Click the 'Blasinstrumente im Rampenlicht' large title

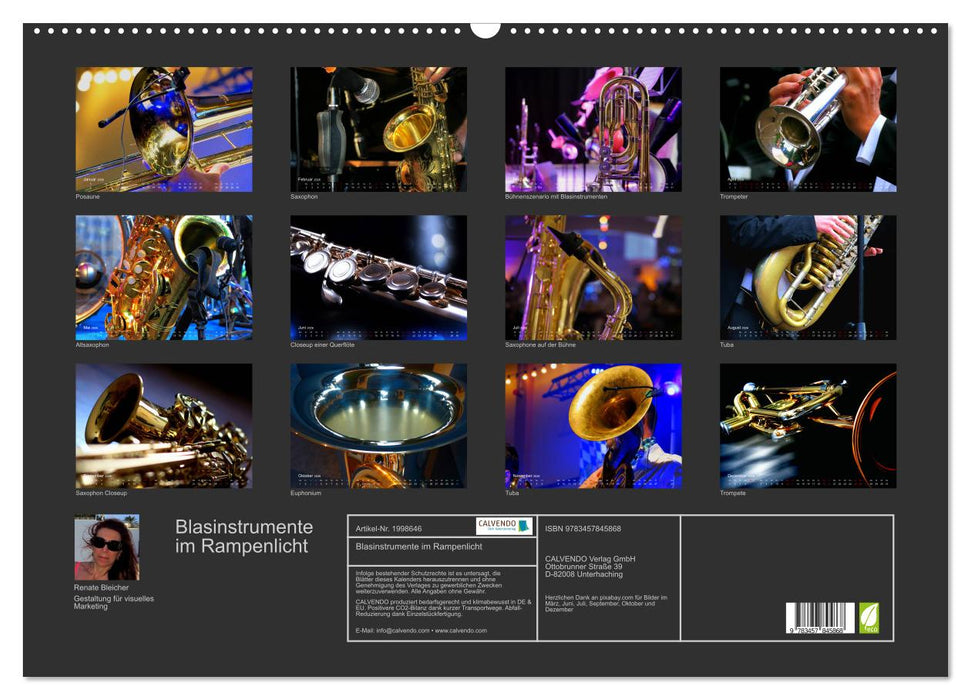(x=243, y=537)
